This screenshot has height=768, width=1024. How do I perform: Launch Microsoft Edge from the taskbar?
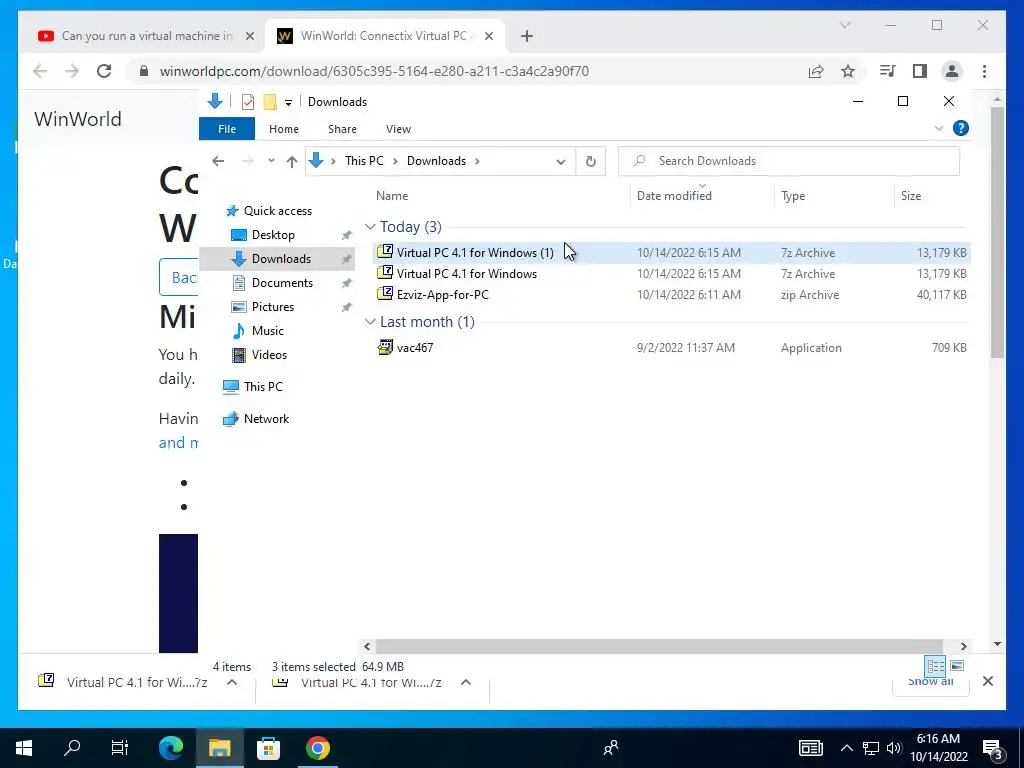171,748
